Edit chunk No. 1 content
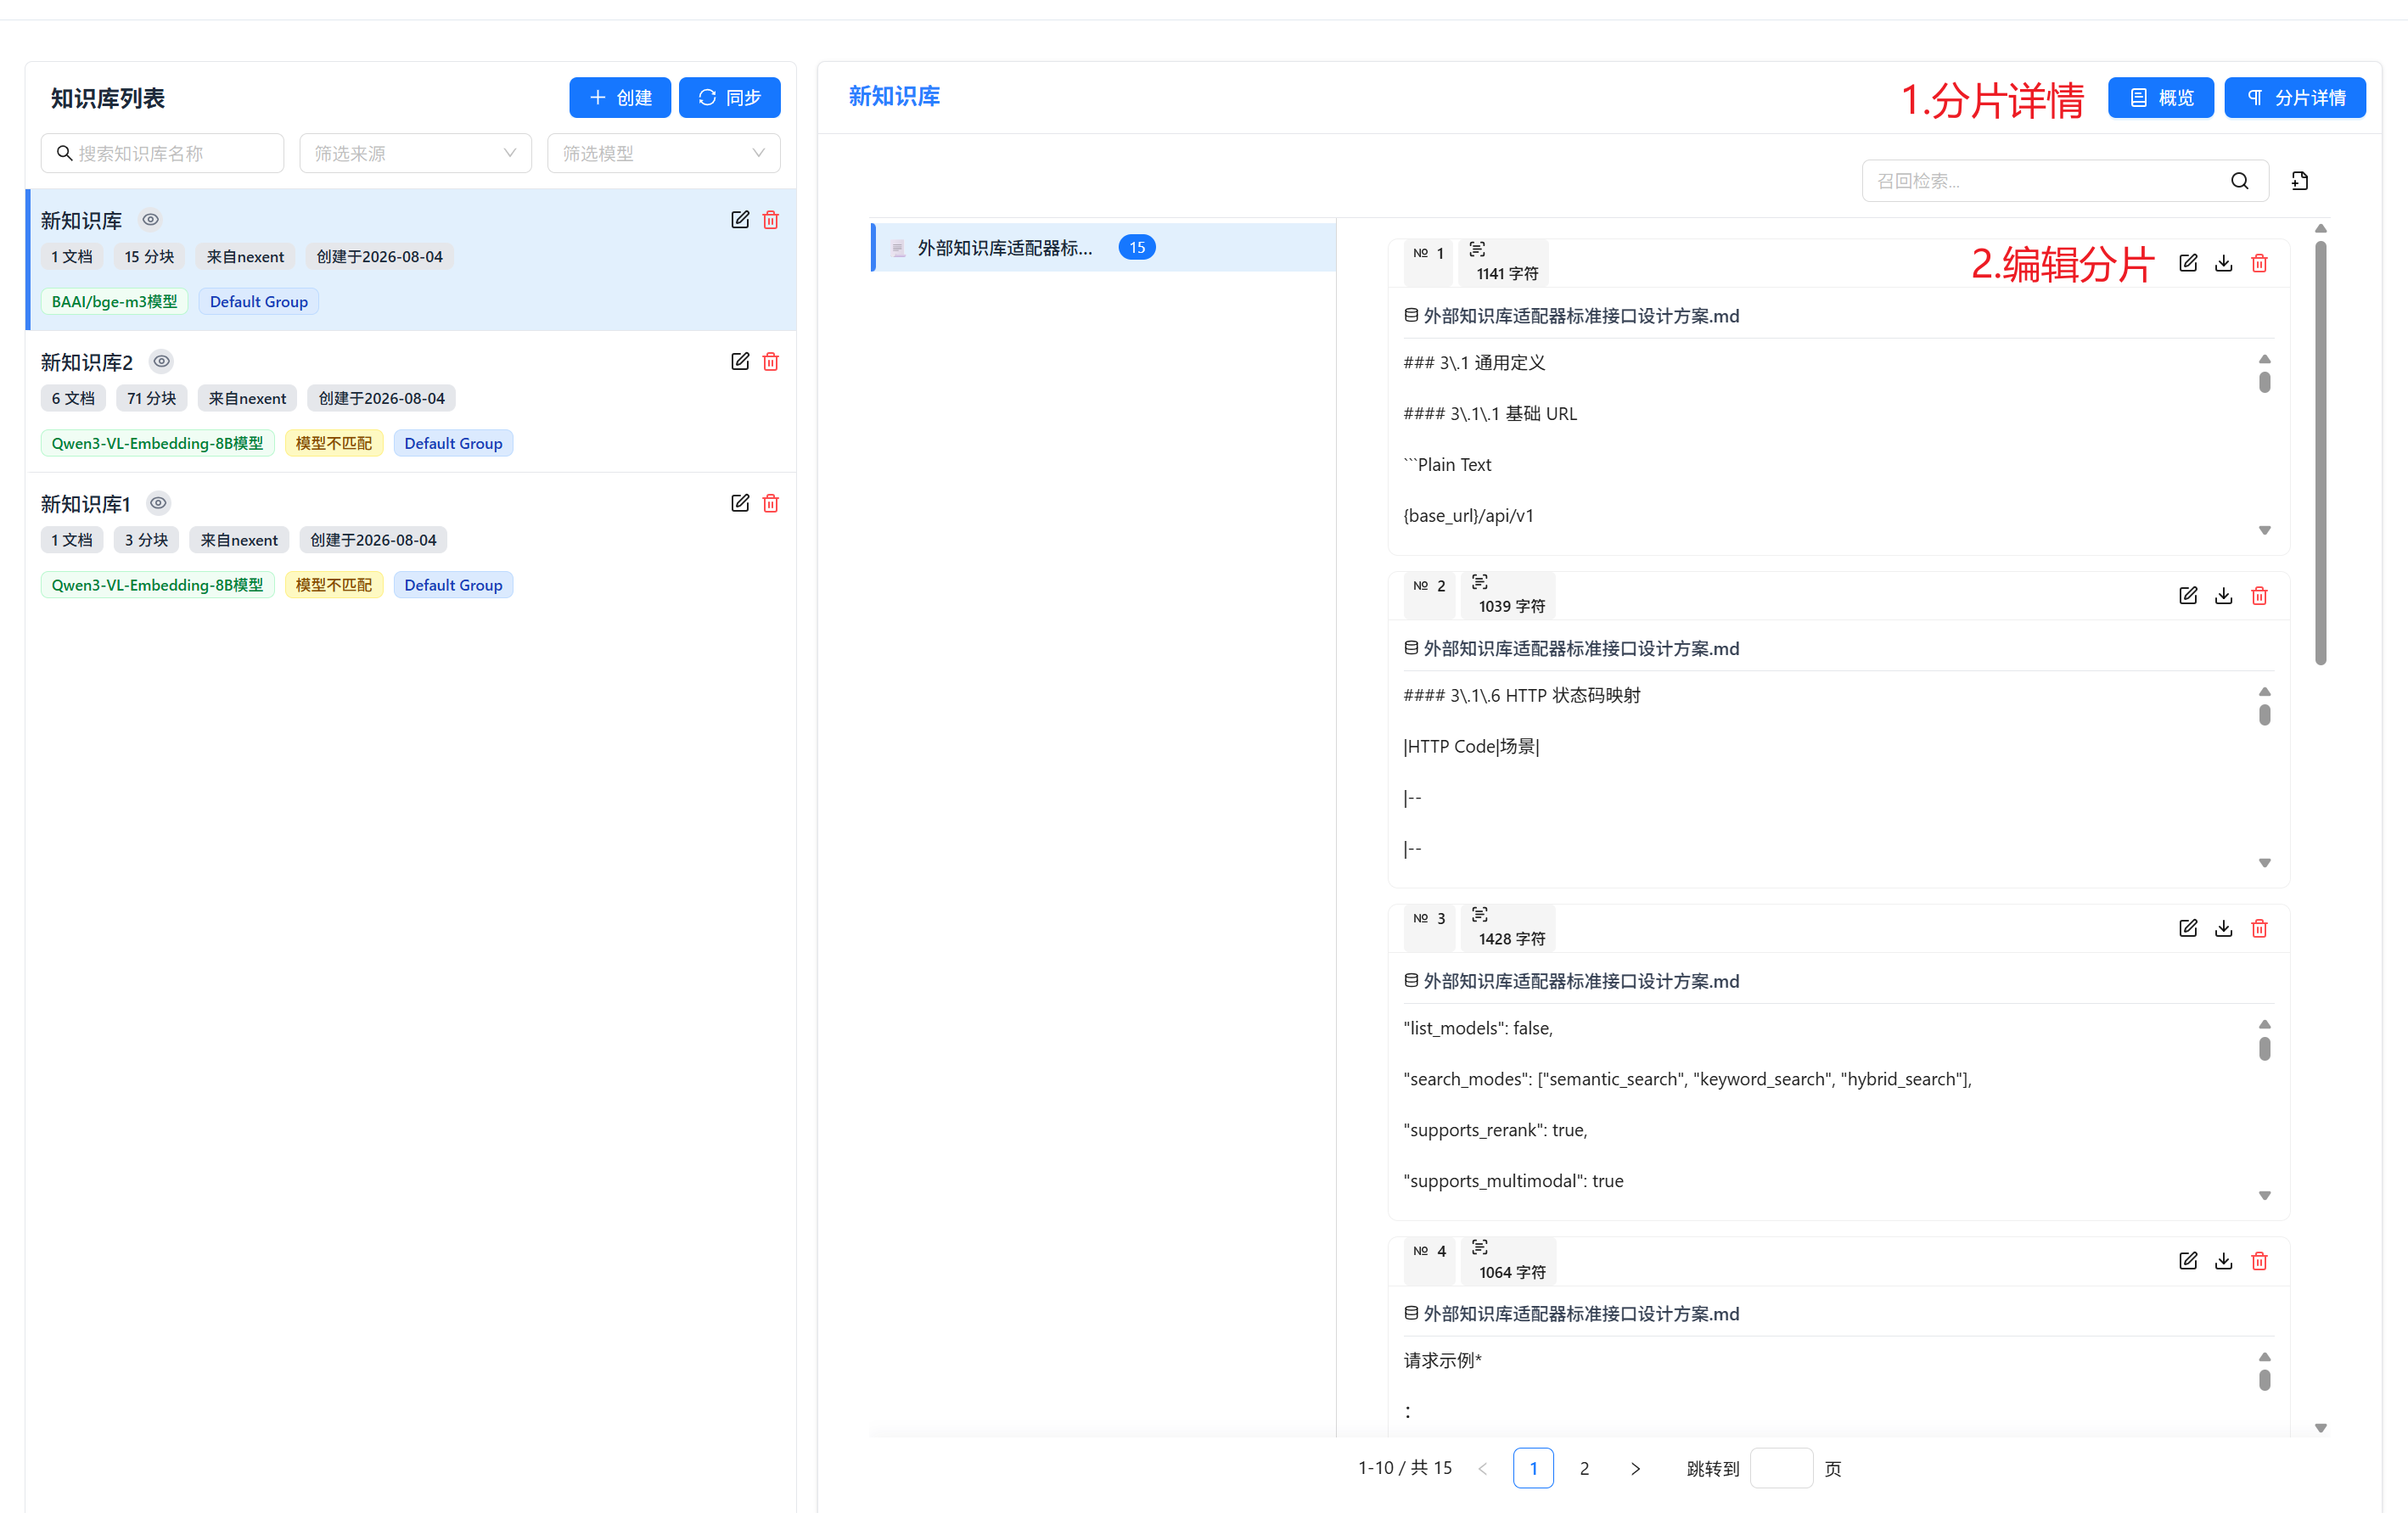Image resolution: width=2408 pixels, height=1513 pixels. pyautogui.click(x=2188, y=263)
